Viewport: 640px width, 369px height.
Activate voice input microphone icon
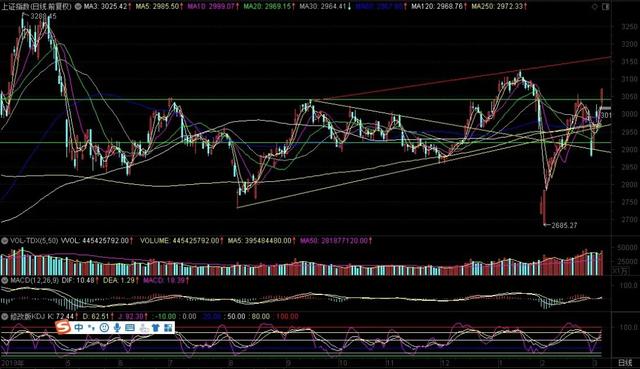tap(117, 327)
